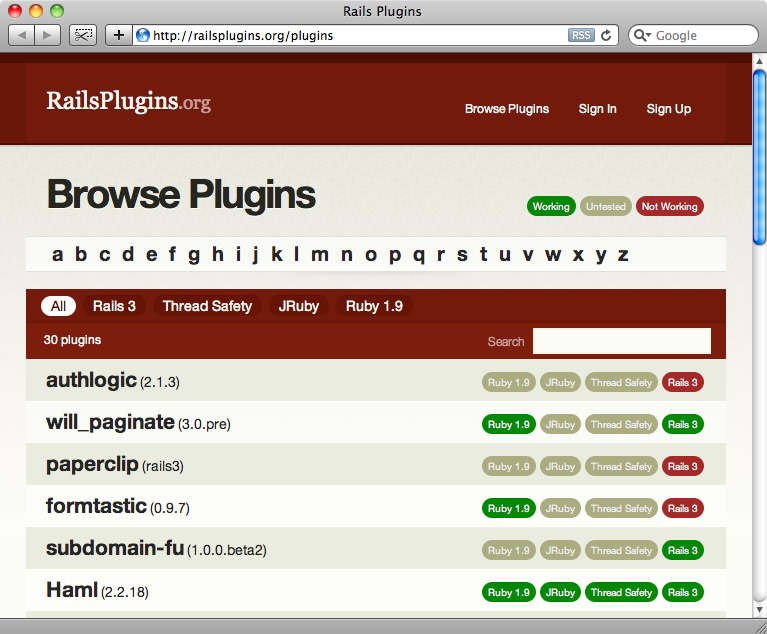
Task: Filter plugins by letter w
Action: [553, 255]
